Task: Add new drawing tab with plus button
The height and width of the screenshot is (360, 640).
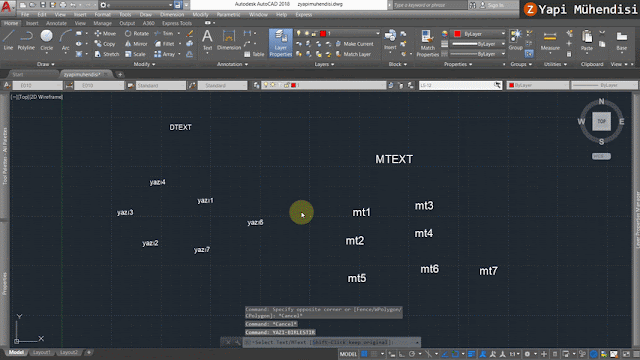Action: point(120,74)
